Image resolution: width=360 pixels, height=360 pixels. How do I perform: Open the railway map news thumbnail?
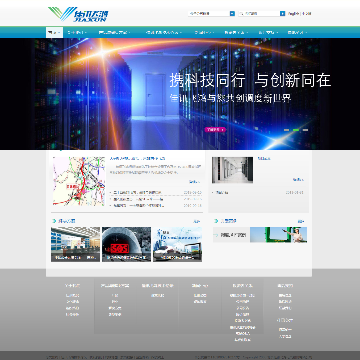pyautogui.click(x=79, y=181)
